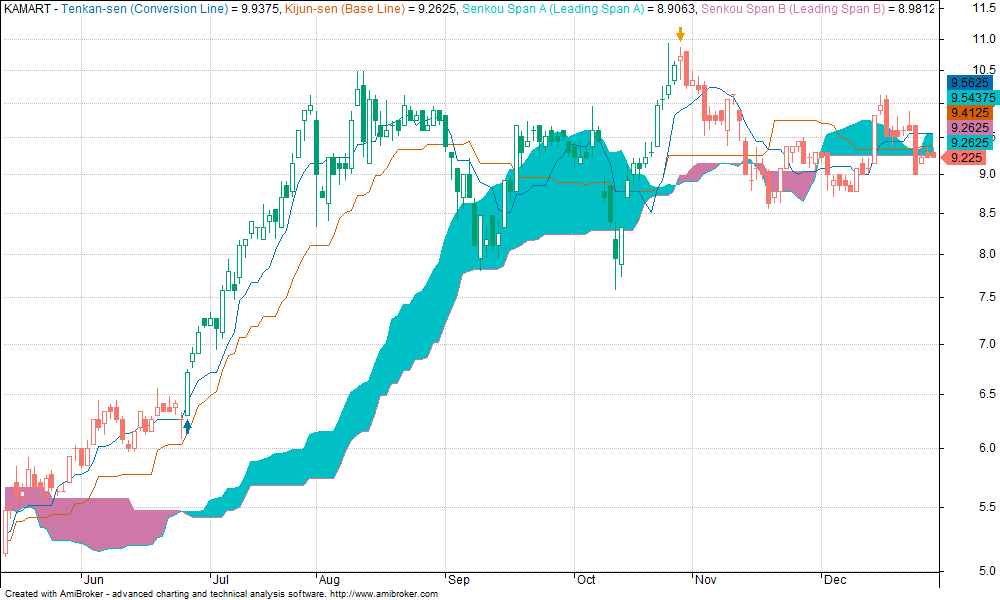
Task: Select the pink 9.2625 value label
Action: click(x=970, y=128)
